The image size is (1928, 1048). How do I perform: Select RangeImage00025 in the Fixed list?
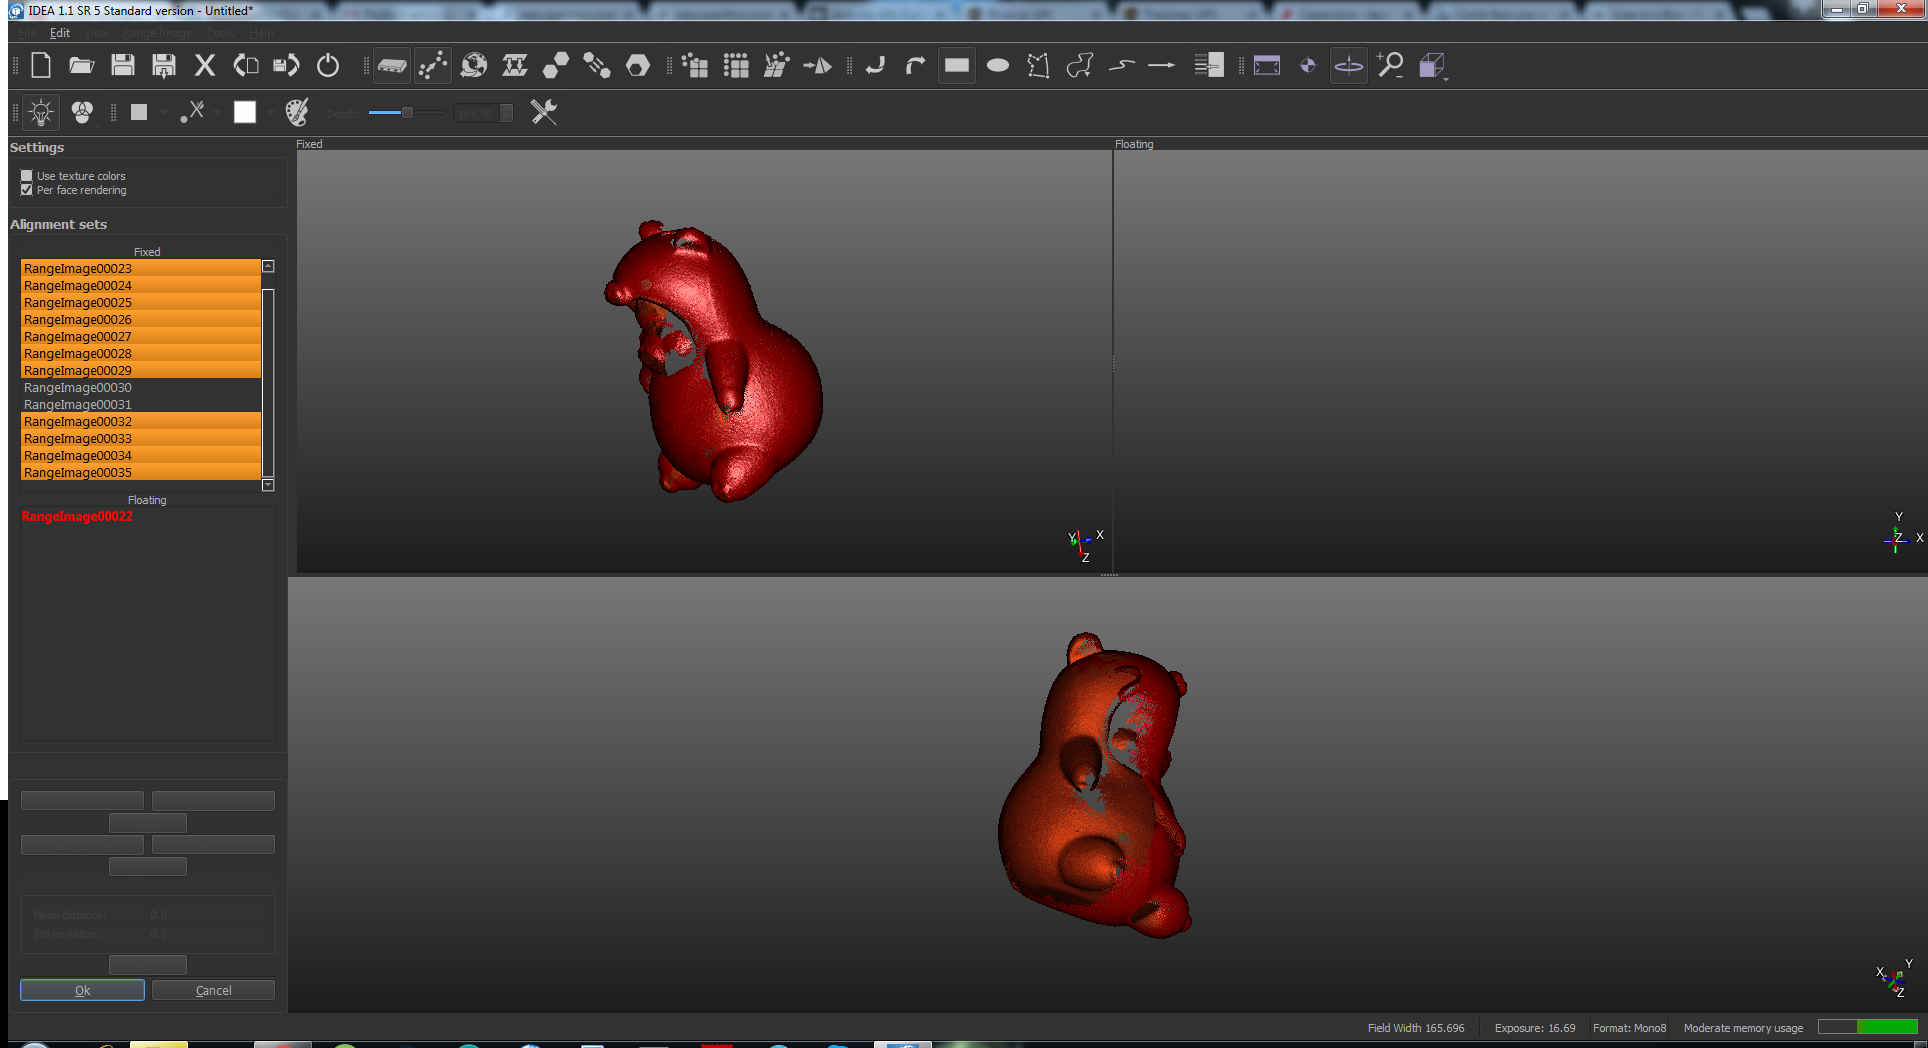coord(141,302)
